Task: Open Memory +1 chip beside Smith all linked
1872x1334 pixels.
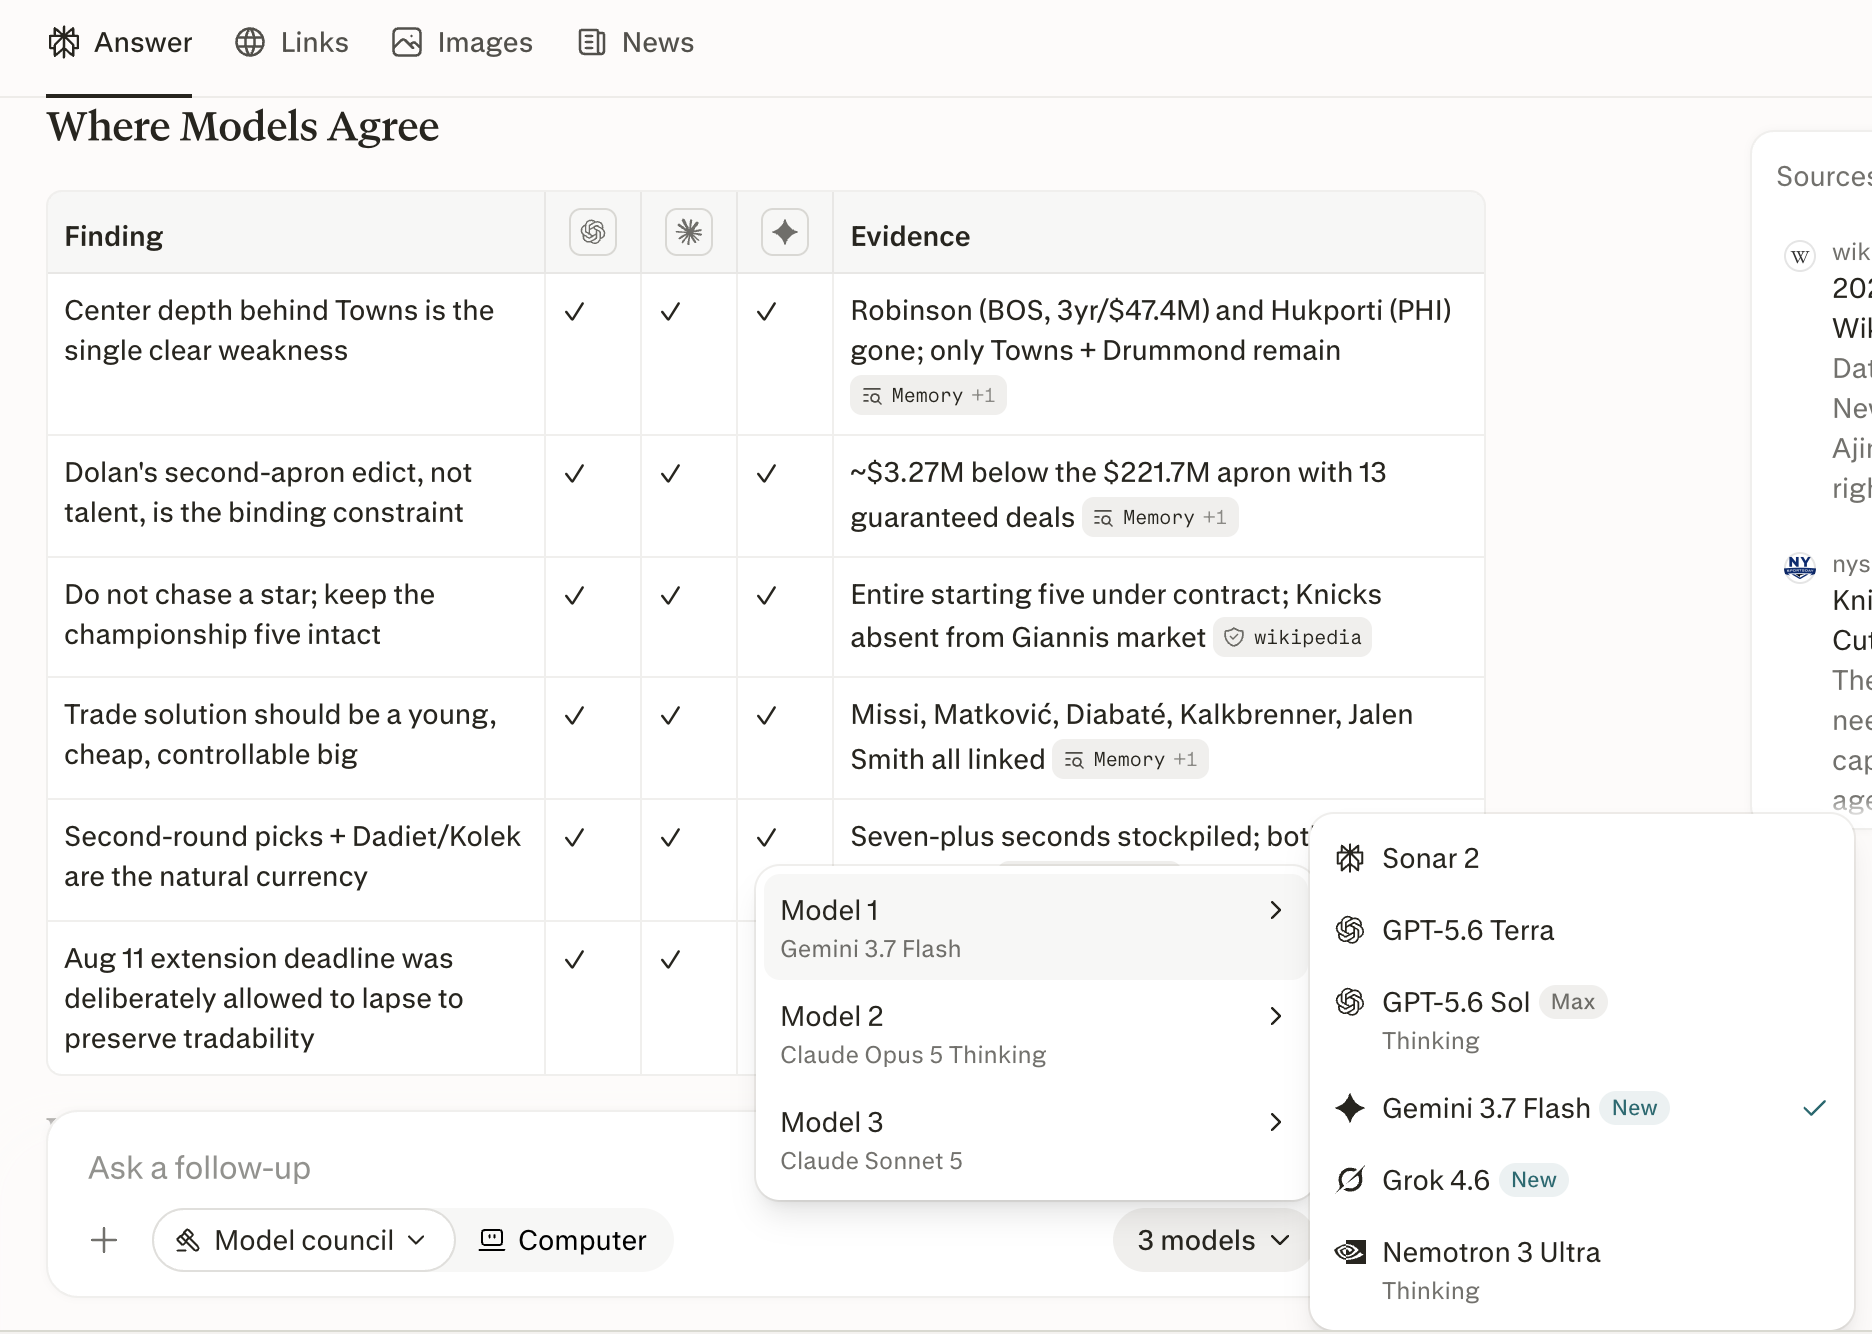Action: [1130, 759]
